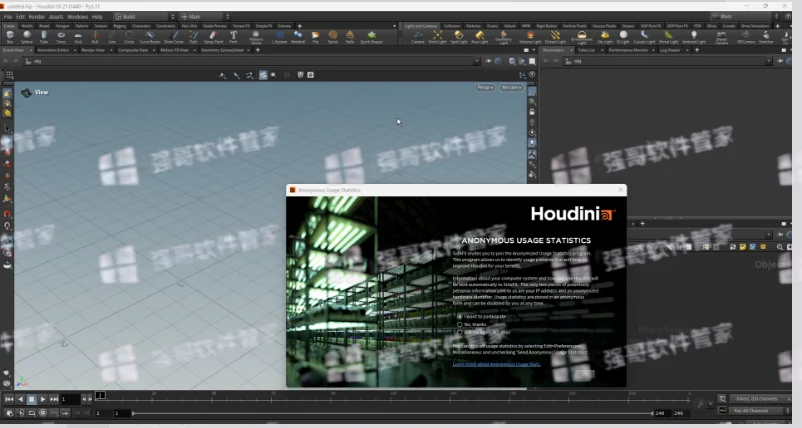Switch to the Composite View tab
The height and width of the screenshot is (428, 802).
click(132, 50)
